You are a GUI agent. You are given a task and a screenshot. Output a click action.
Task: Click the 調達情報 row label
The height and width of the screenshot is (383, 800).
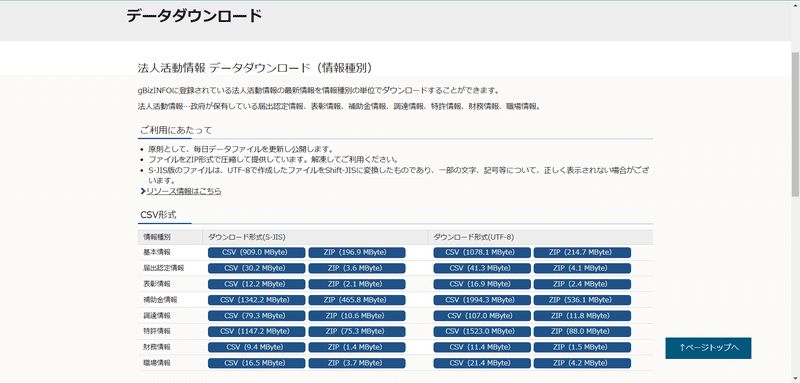pos(157,316)
